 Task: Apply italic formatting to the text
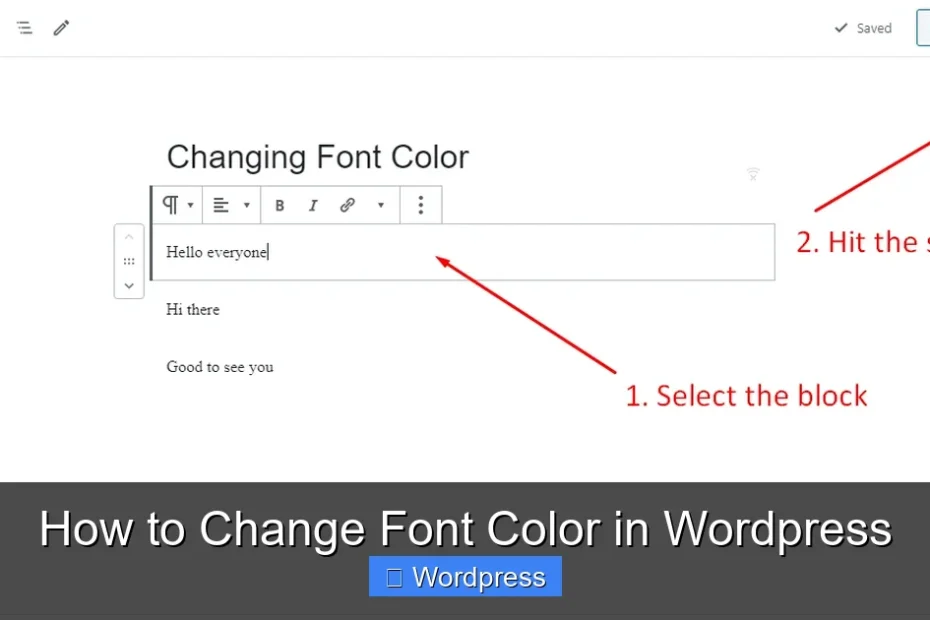tap(313, 205)
